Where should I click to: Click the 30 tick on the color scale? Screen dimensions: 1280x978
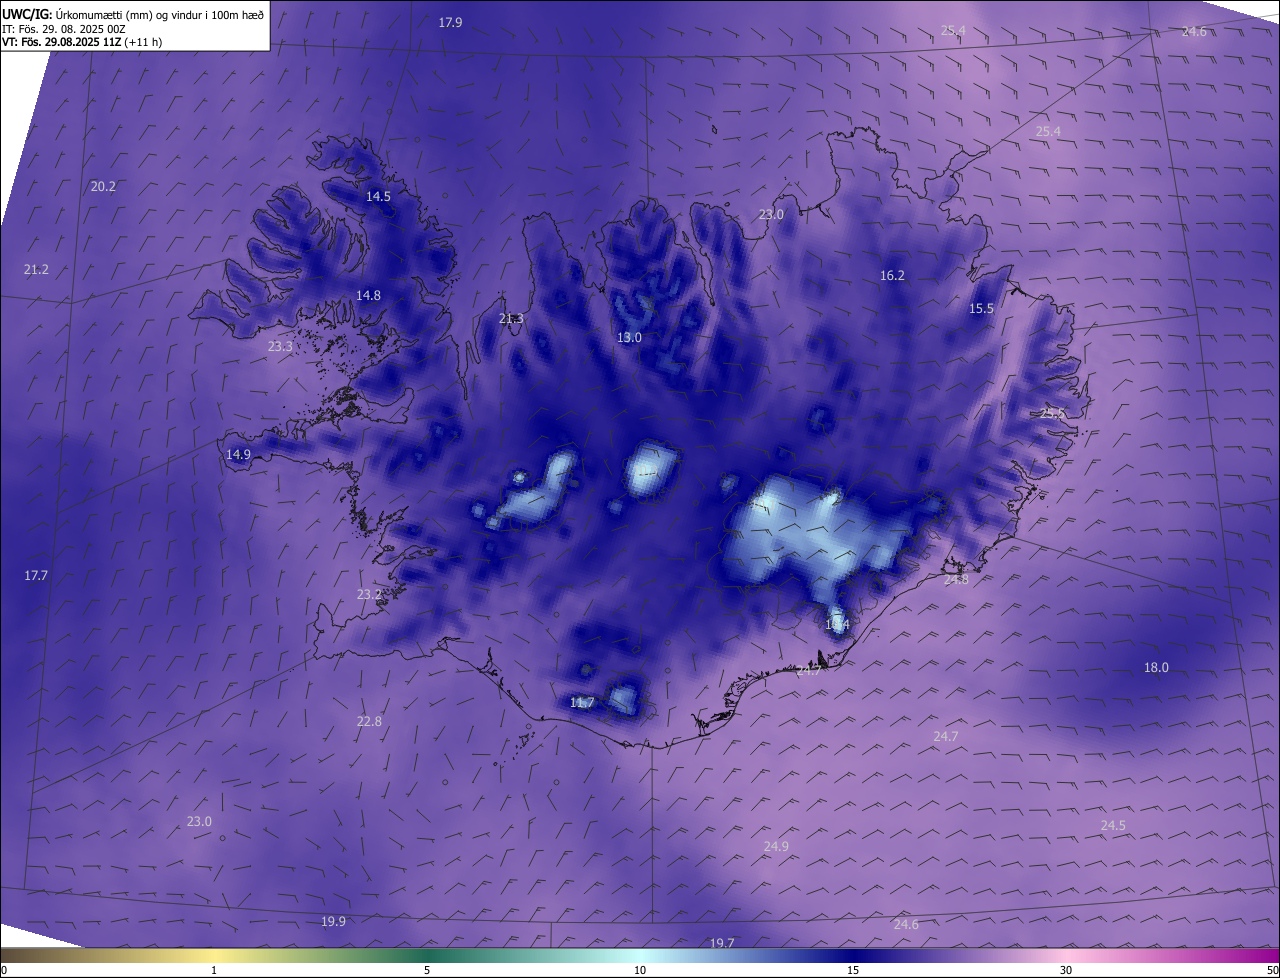[x=1066, y=970]
